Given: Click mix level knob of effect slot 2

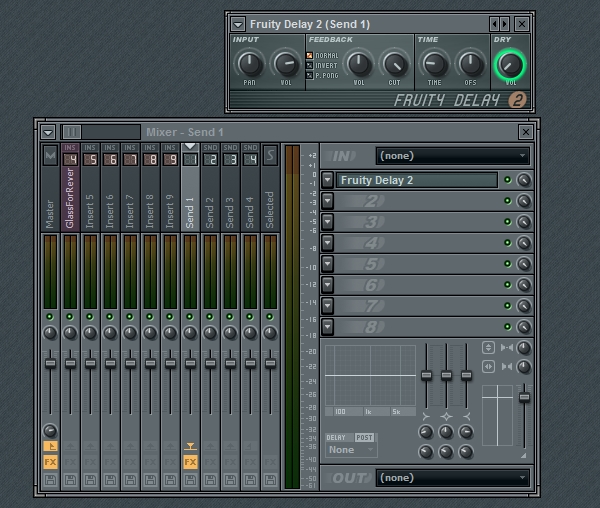Looking at the screenshot, I should [x=524, y=201].
